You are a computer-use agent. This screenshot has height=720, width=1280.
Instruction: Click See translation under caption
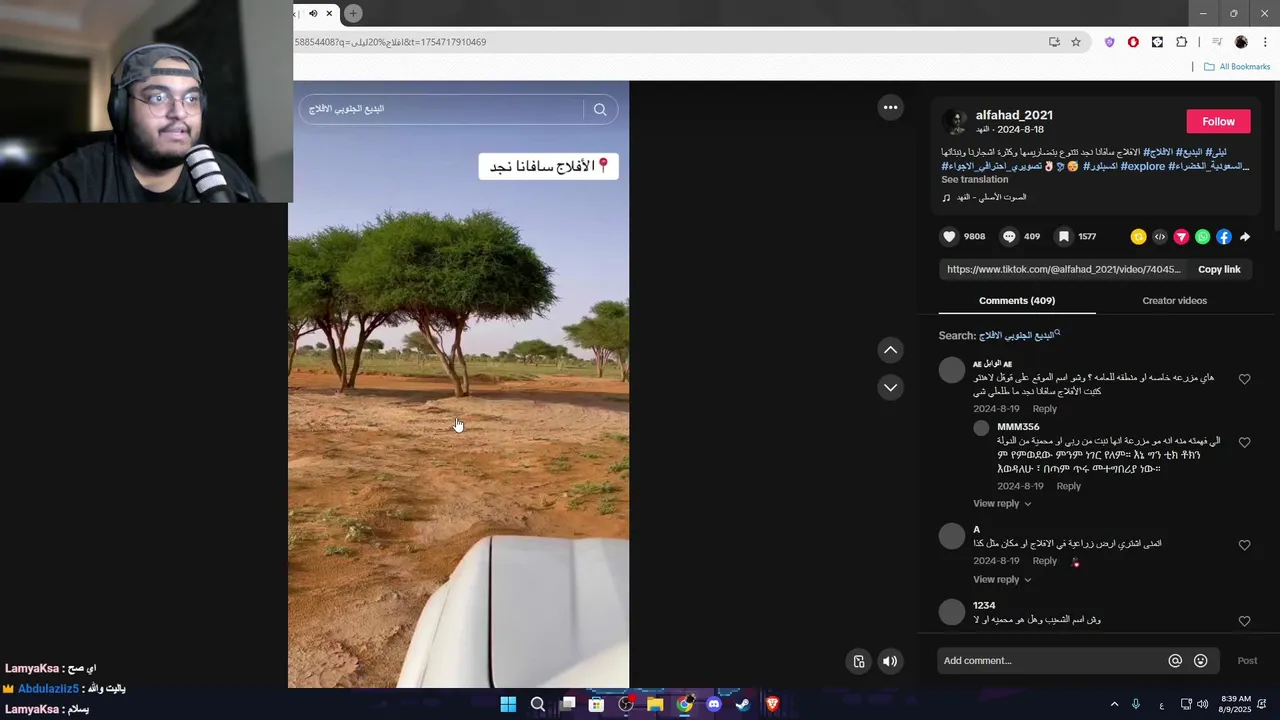pos(974,180)
